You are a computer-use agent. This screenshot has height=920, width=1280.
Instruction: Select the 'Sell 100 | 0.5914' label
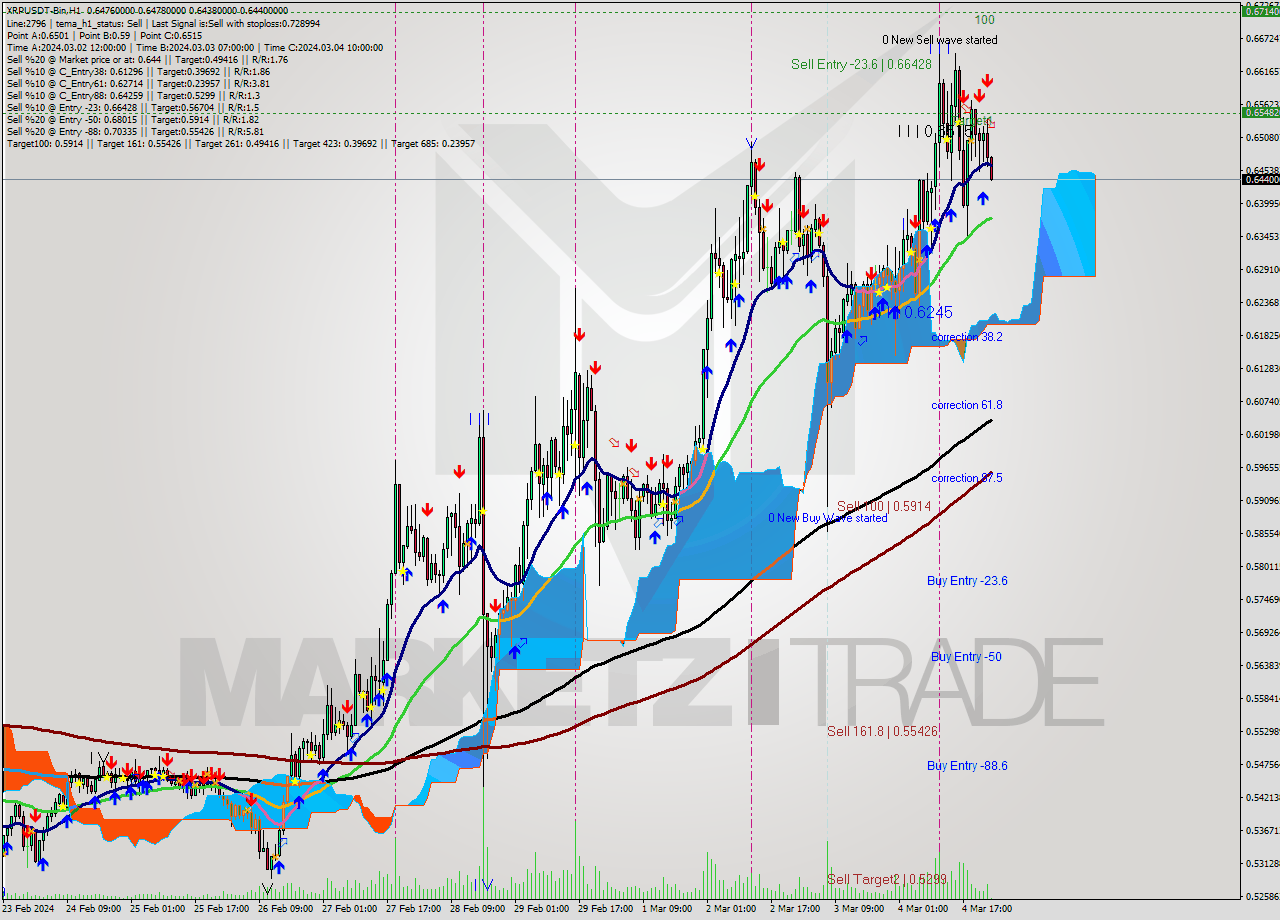884,506
